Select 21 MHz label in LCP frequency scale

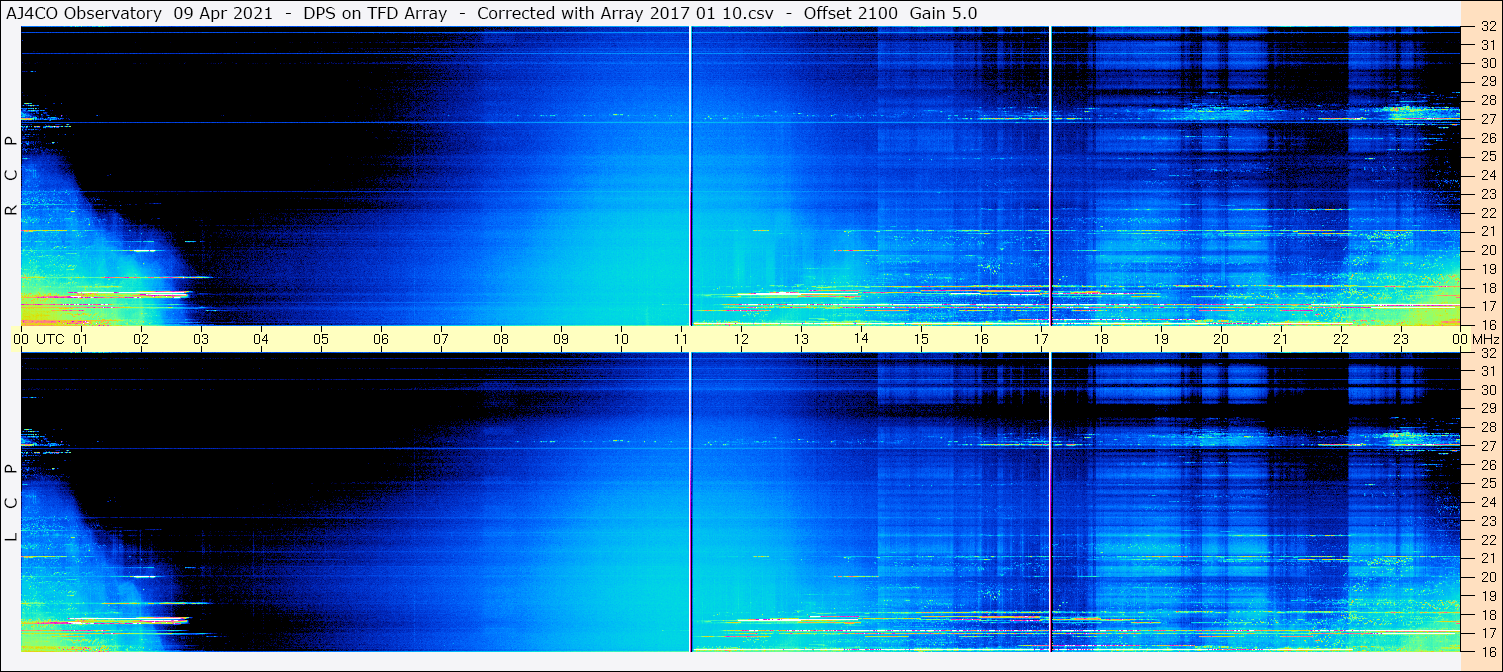(x=1487, y=558)
